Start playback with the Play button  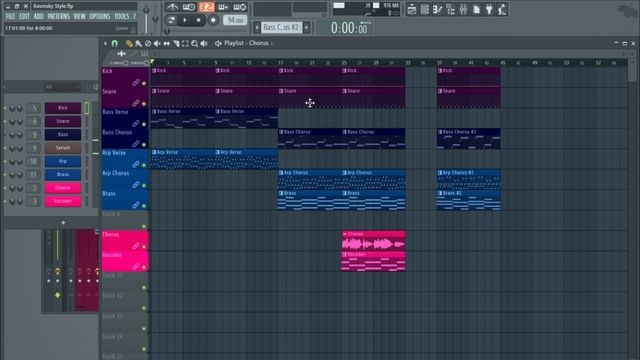coord(185,20)
